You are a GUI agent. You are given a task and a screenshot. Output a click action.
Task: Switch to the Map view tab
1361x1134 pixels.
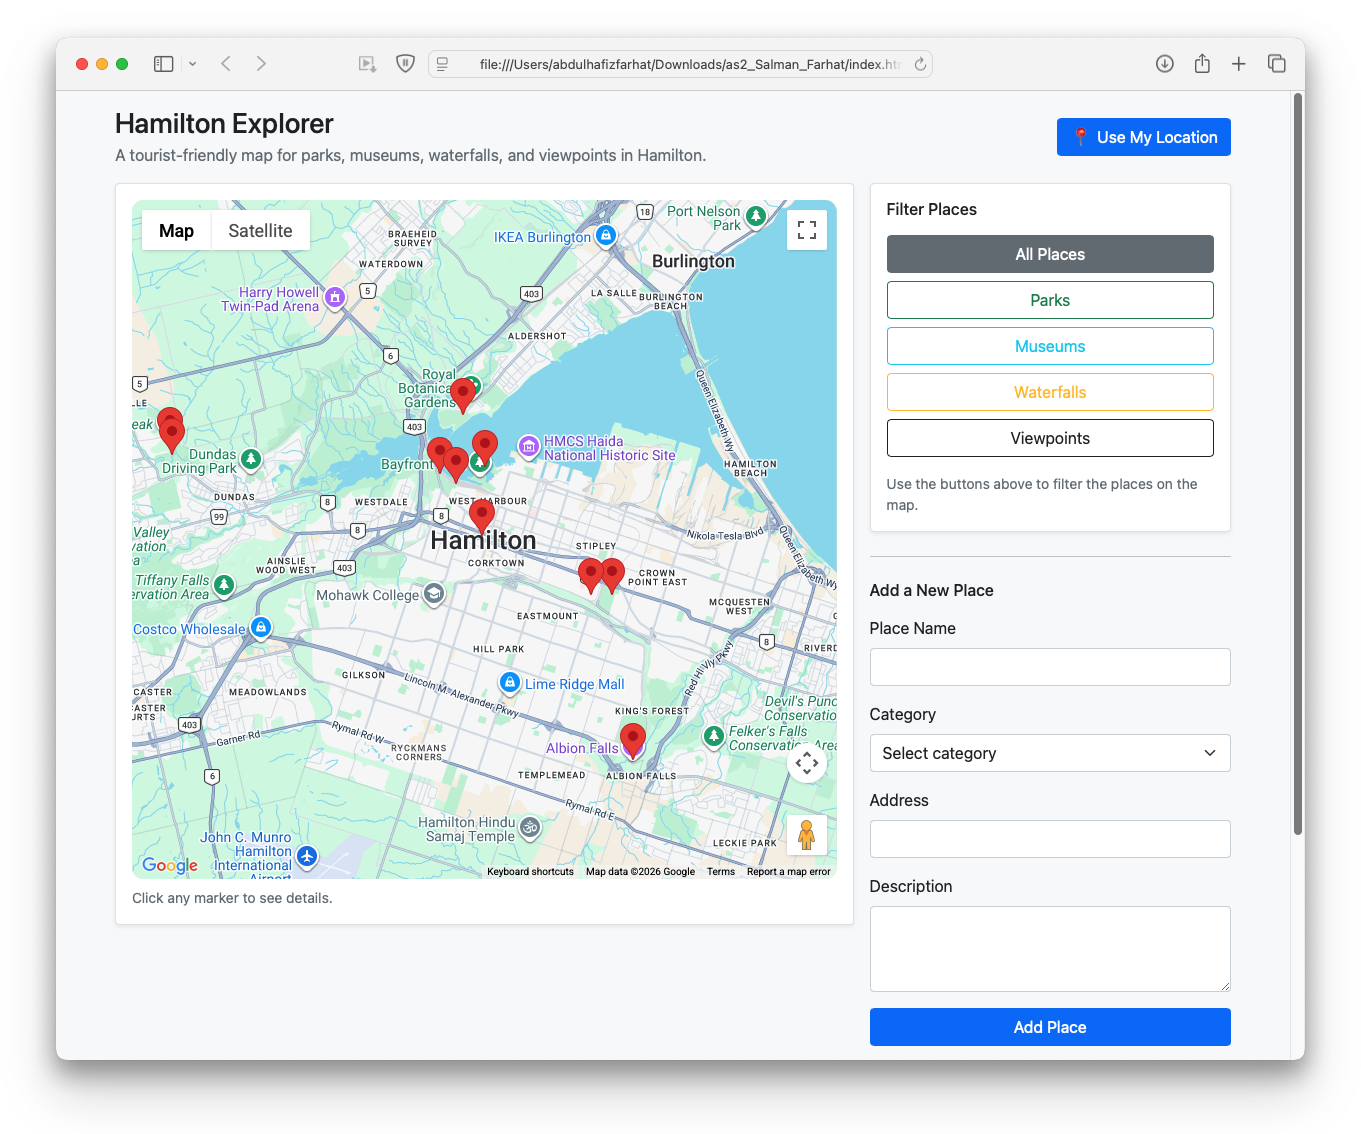[x=176, y=230]
